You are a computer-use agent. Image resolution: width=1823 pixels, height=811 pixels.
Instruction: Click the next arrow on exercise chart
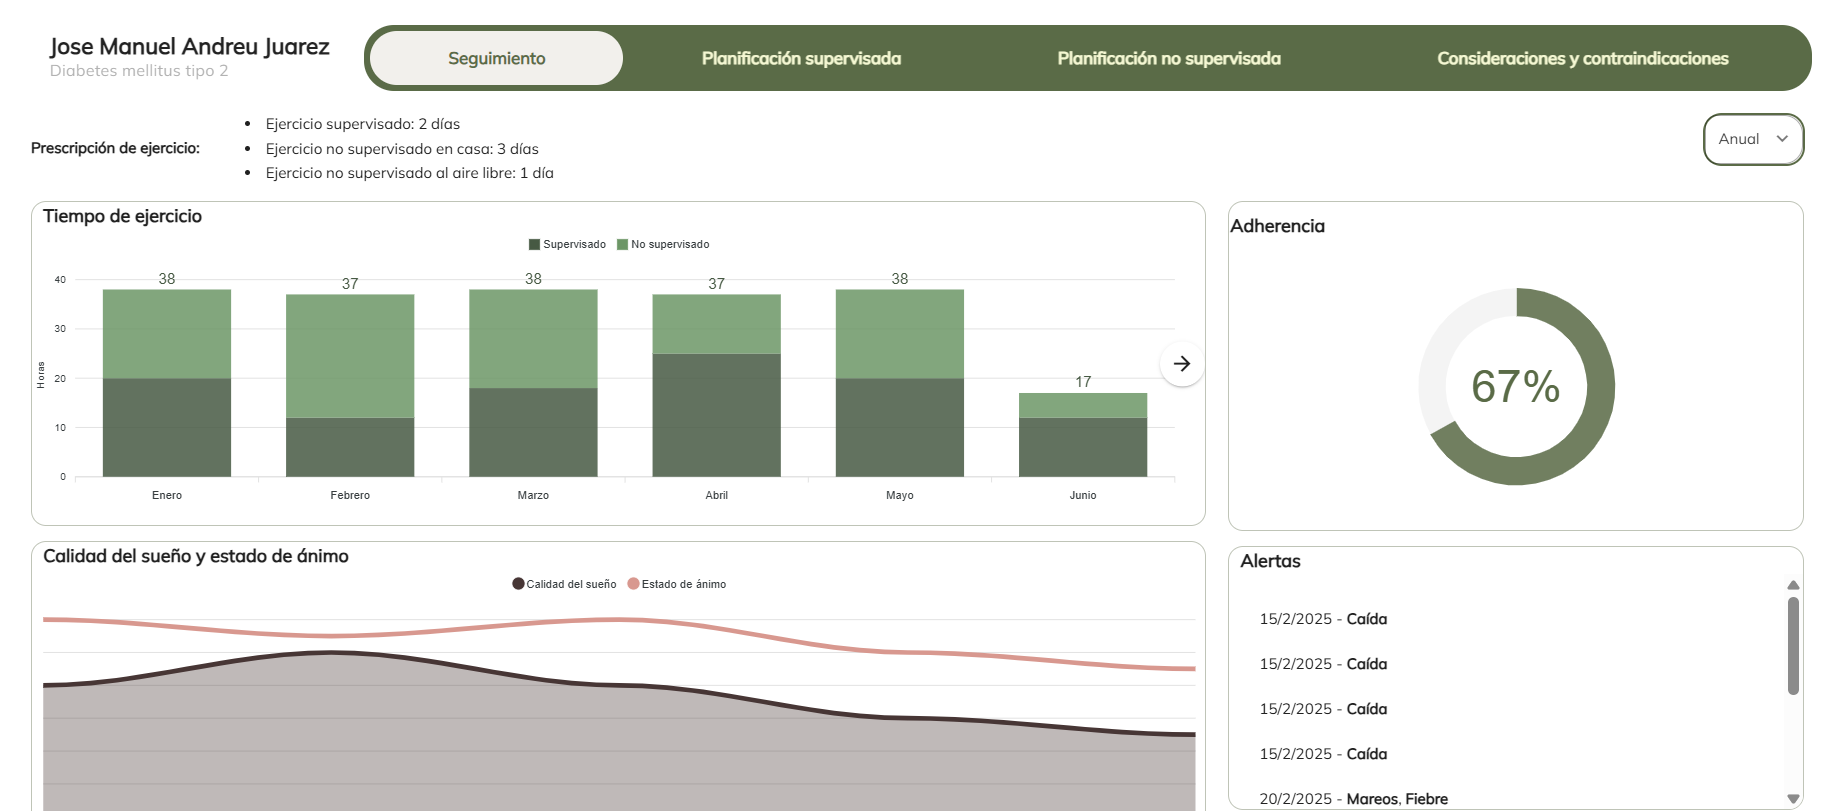tap(1181, 363)
